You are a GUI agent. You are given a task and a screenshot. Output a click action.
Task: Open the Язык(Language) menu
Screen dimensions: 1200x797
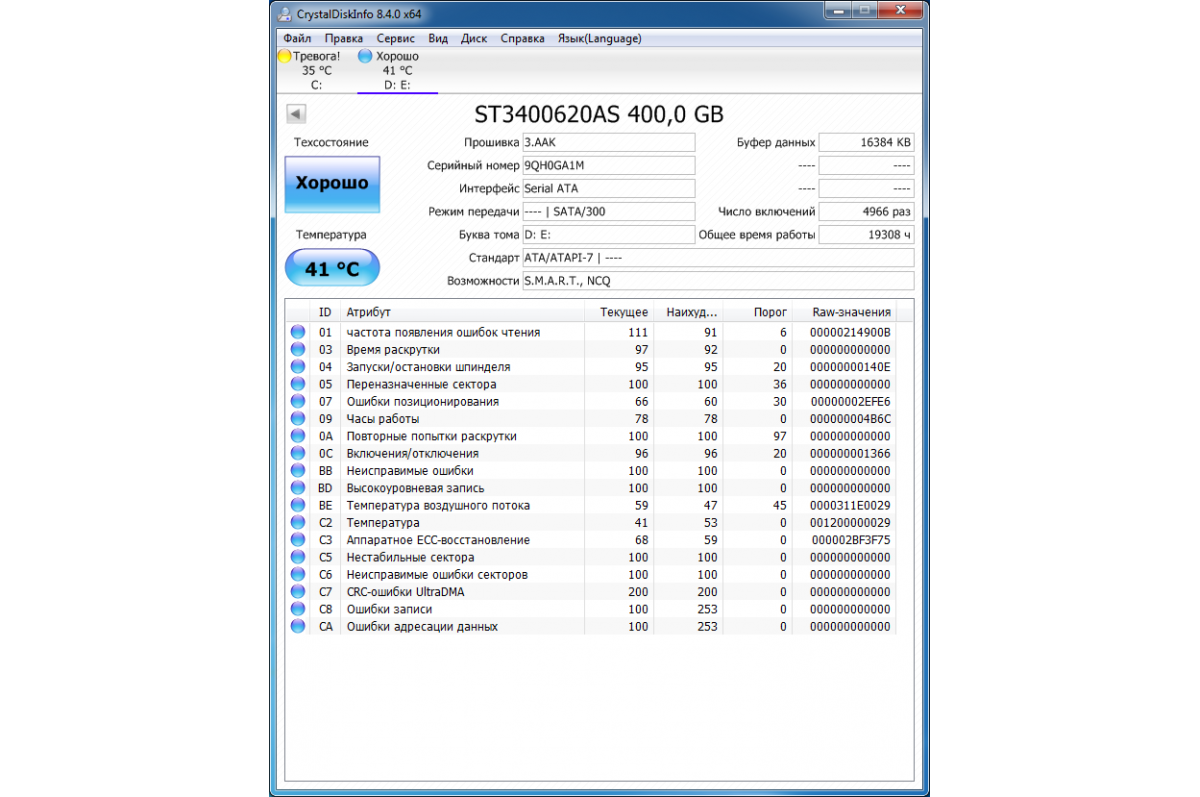[x=599, y=39]
